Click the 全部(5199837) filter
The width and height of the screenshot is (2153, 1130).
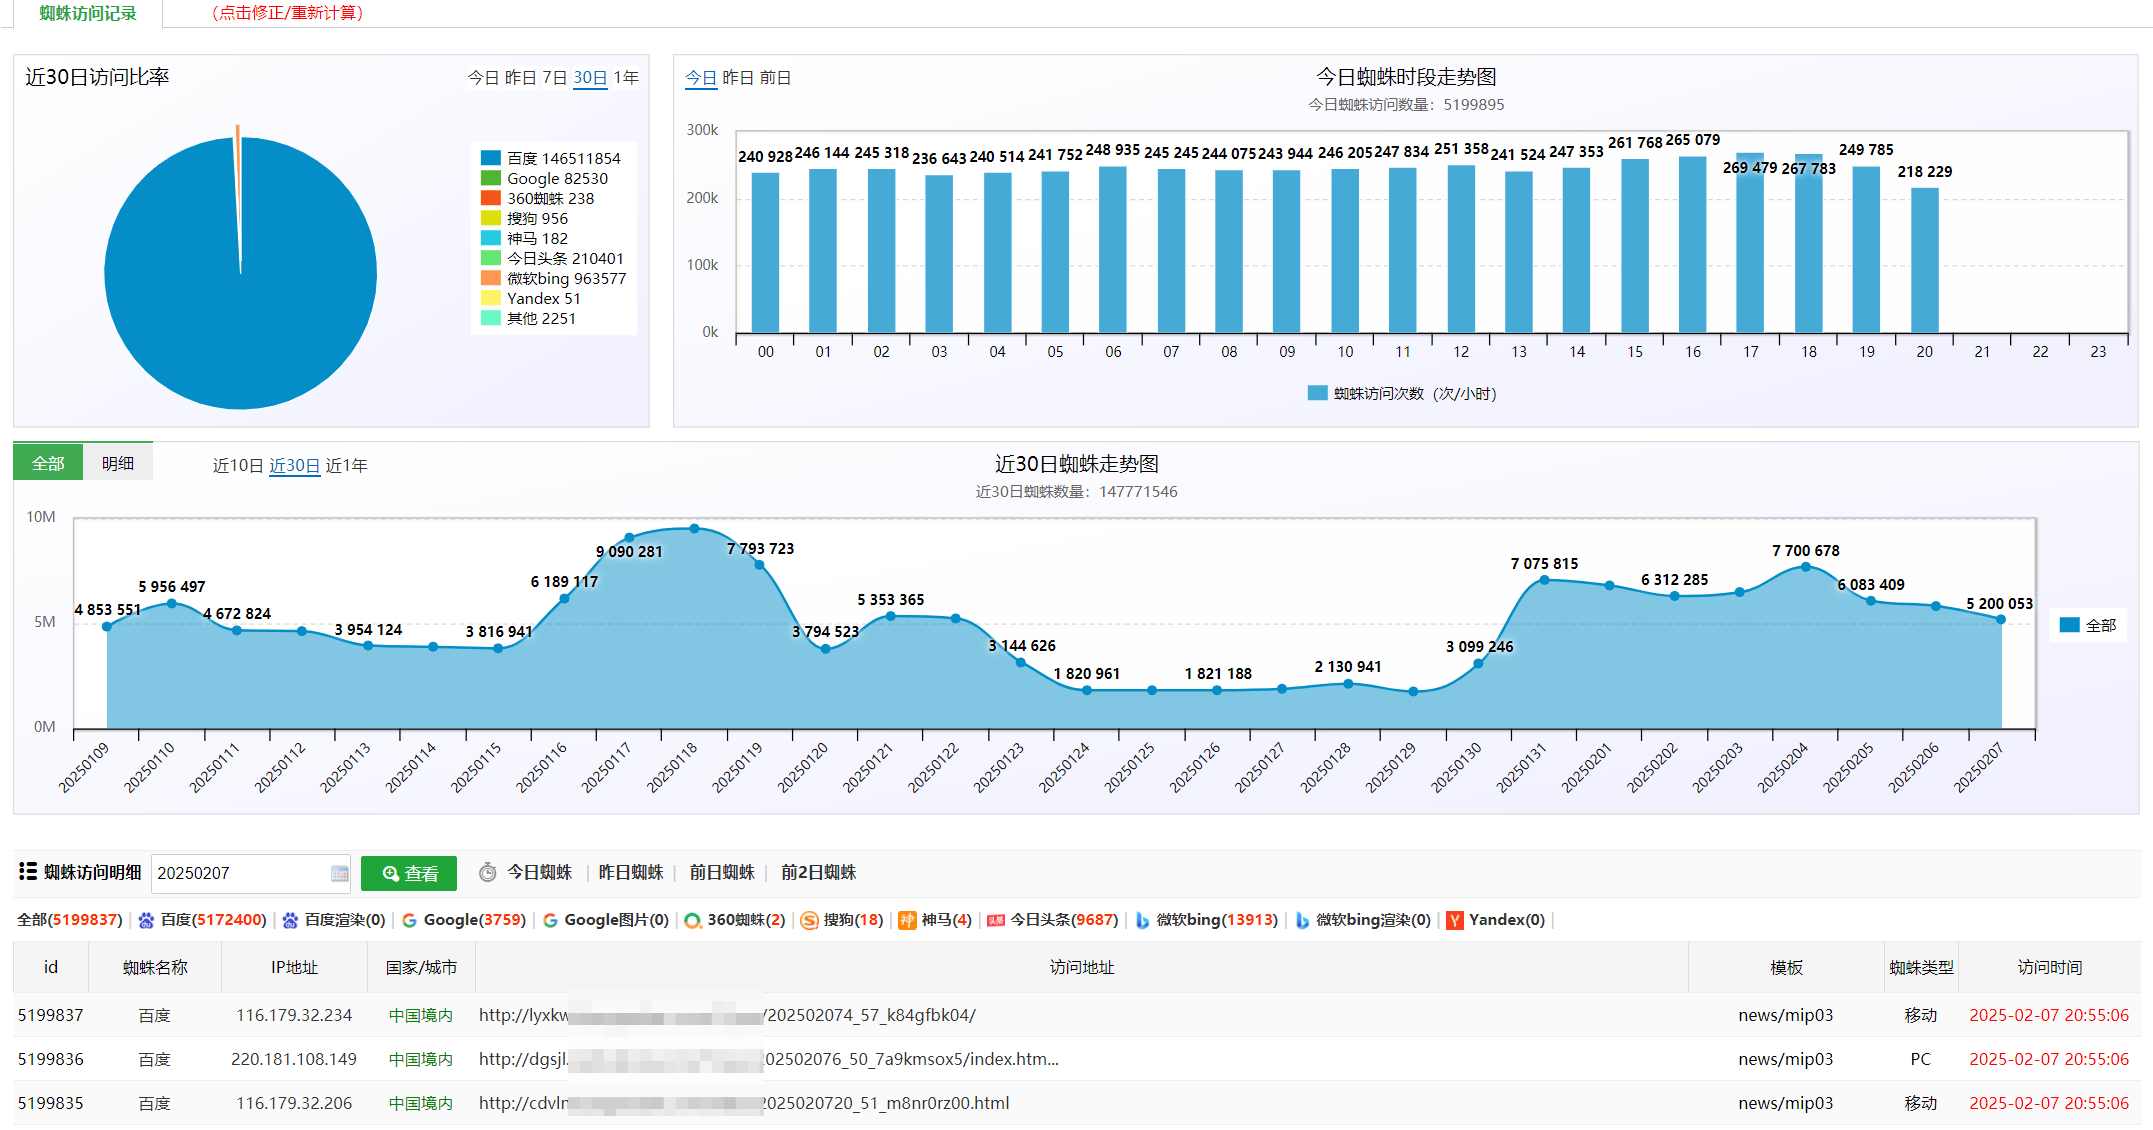pyautogui.click(x=70, y=920)
